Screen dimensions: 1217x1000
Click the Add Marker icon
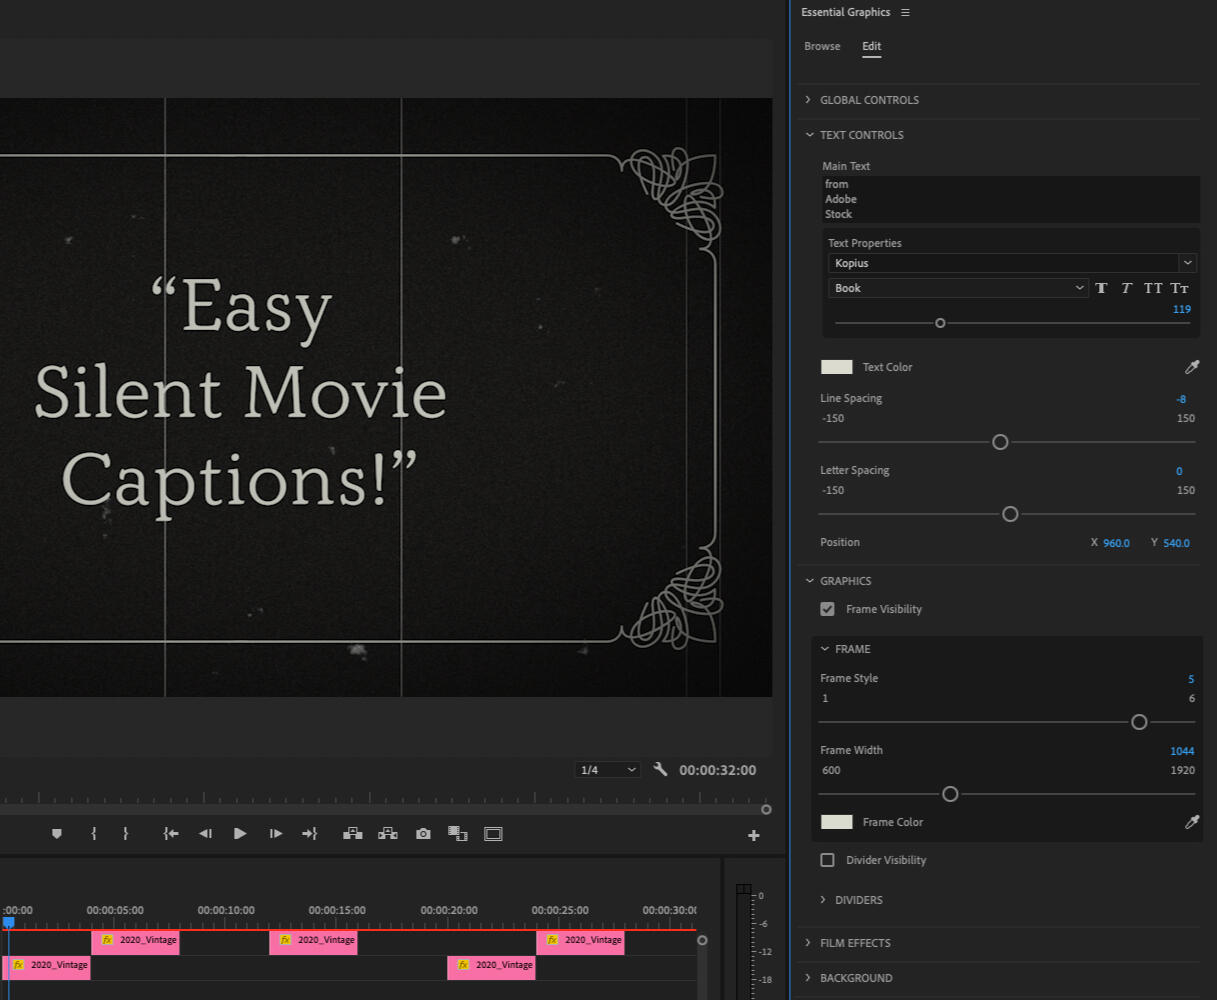tap(57, 834)
